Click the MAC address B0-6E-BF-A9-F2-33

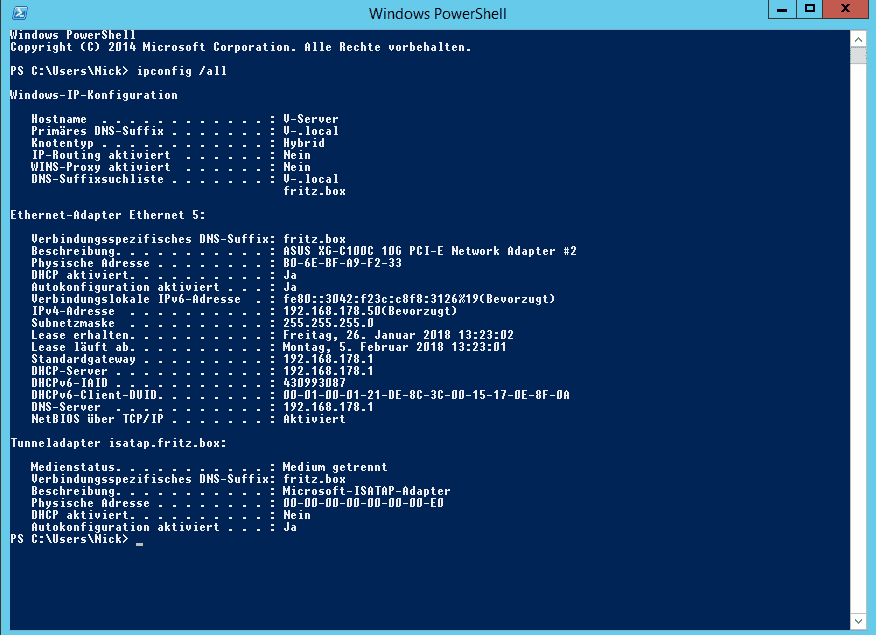[342, 263]
